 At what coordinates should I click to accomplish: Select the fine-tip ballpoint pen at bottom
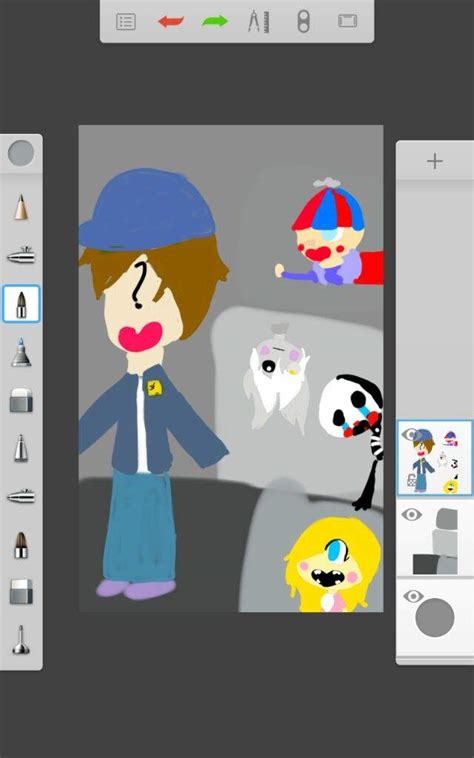[21, 640]
